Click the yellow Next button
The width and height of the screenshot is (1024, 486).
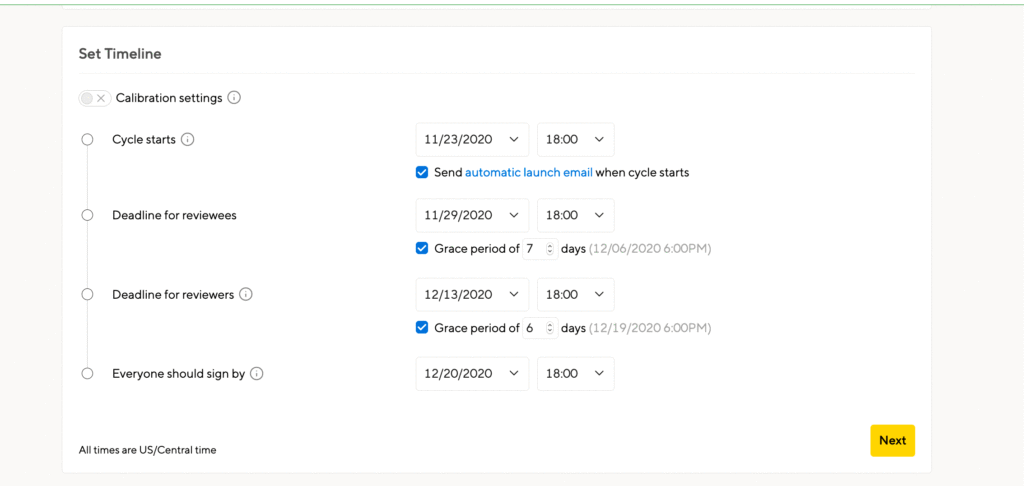tap(892, 441)
